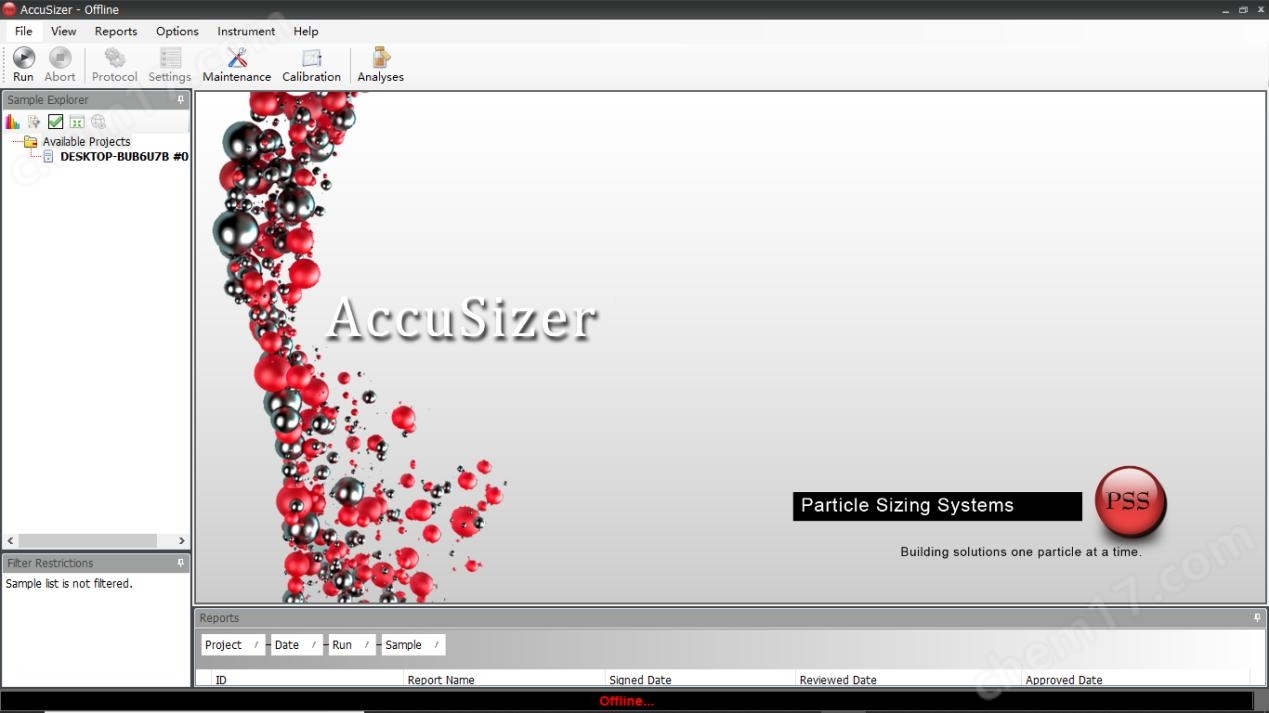The image size is (1269, 713).
Task: Click the Run toolbar button
Action: pos(23,65)
